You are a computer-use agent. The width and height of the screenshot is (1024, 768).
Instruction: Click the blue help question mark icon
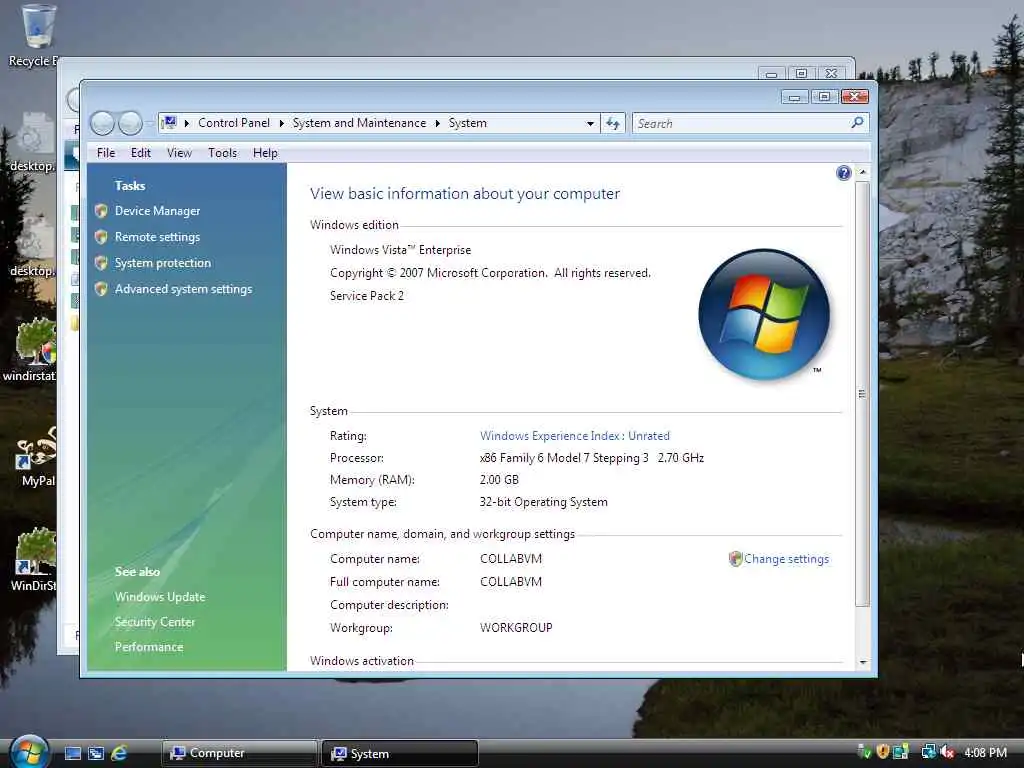843,173
